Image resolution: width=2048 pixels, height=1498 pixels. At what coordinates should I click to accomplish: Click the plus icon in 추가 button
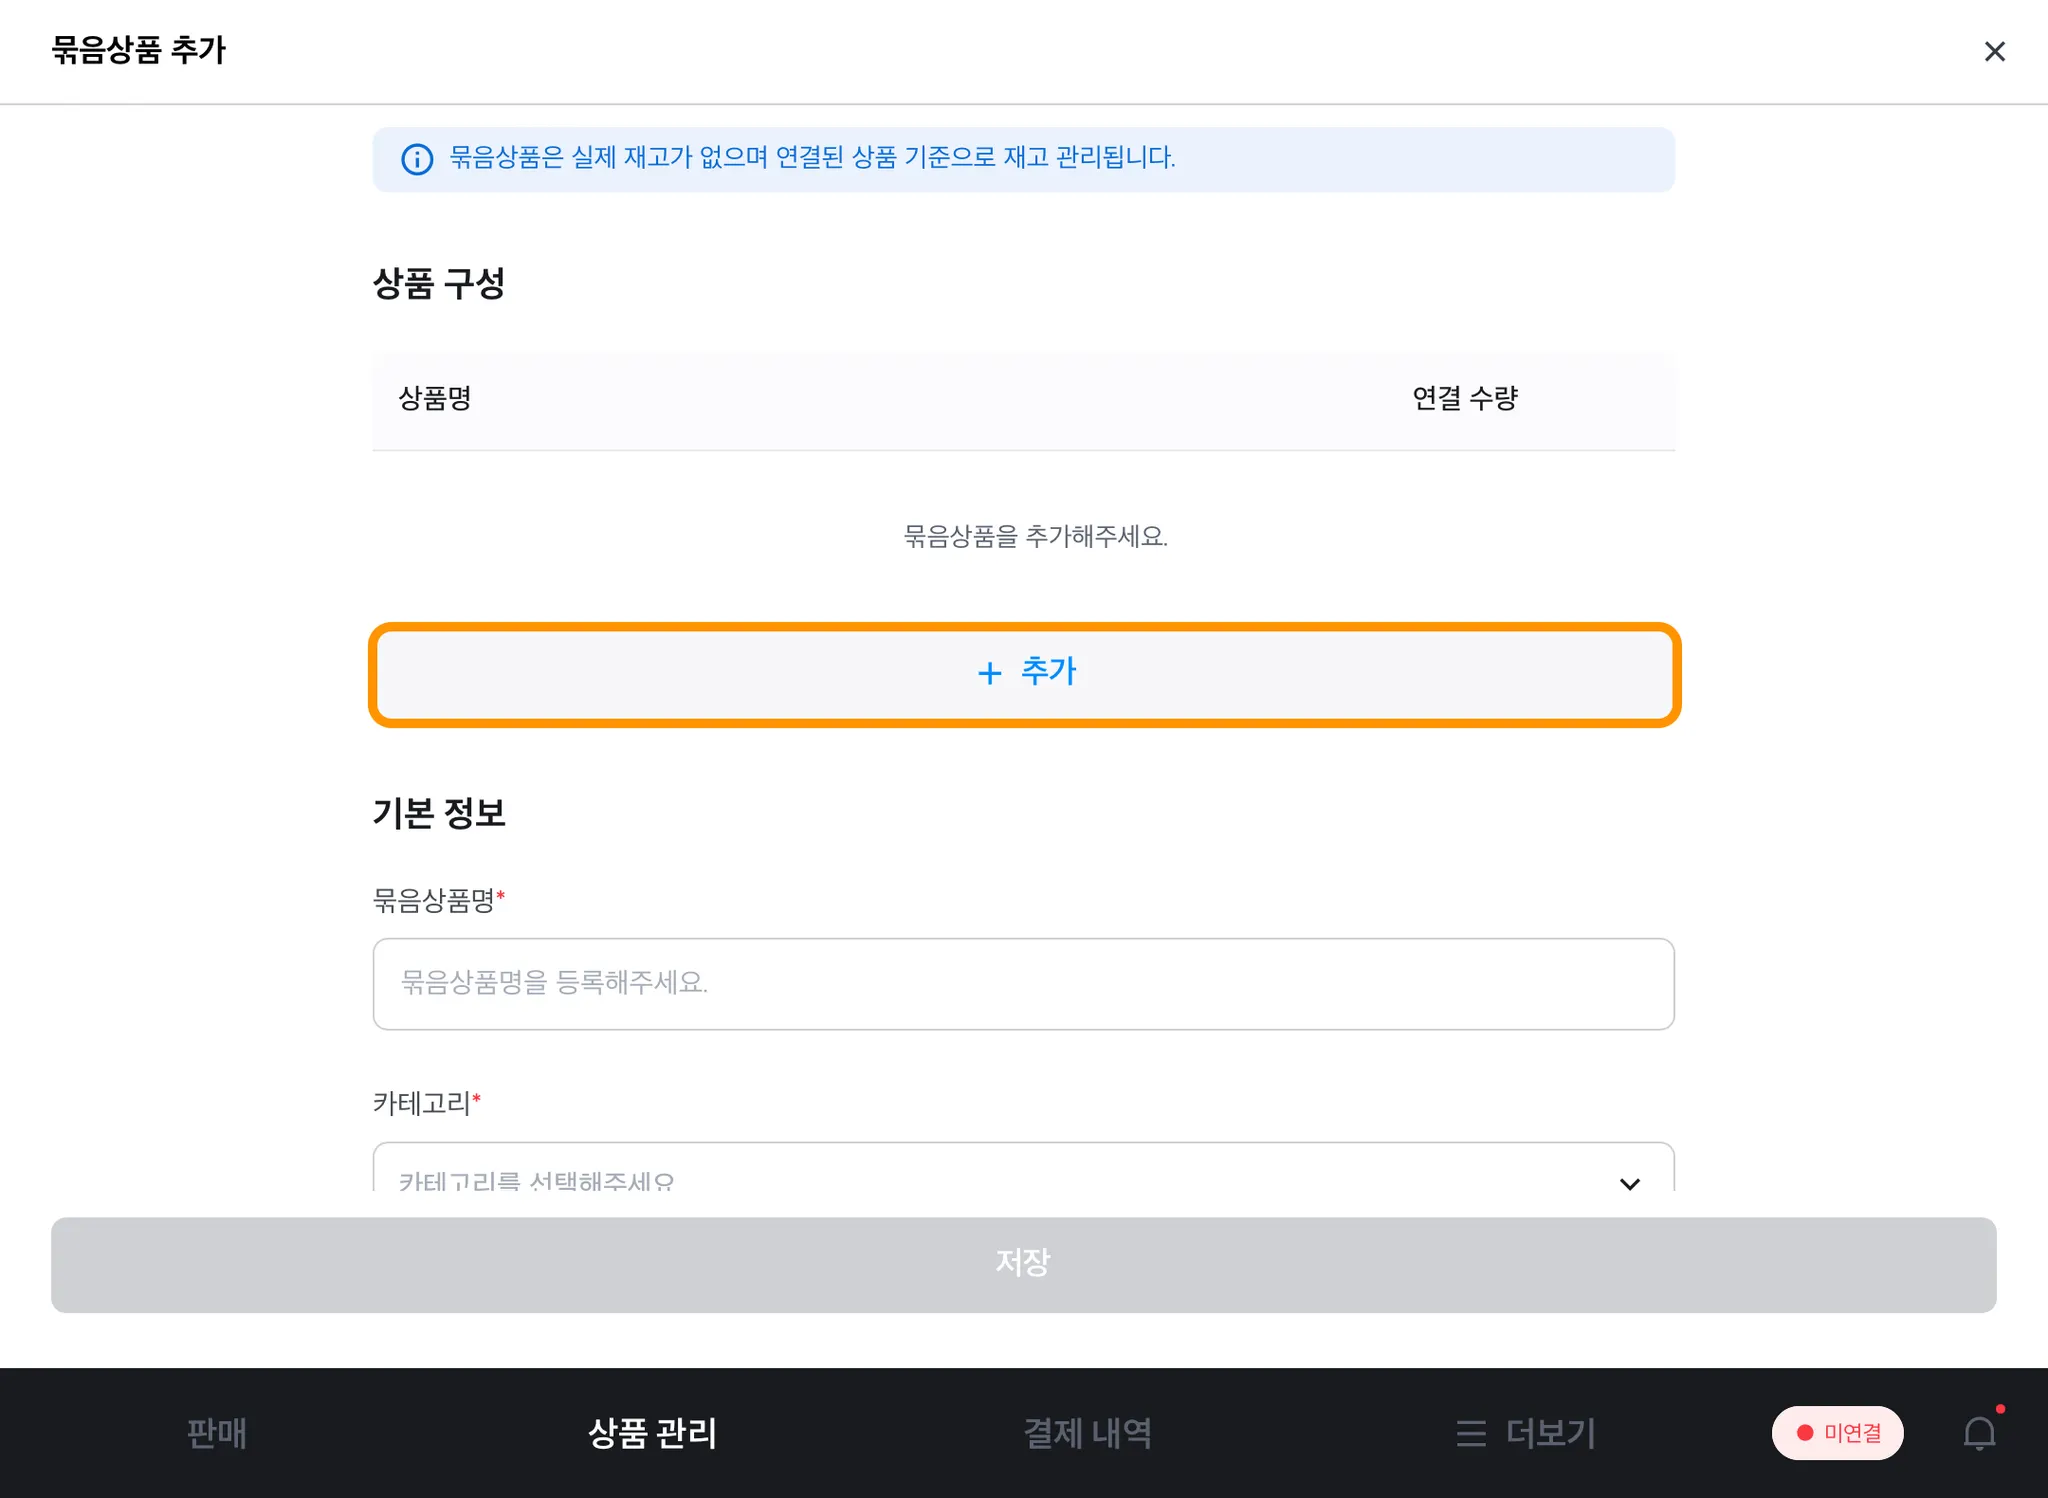click(x=989, y=673)
